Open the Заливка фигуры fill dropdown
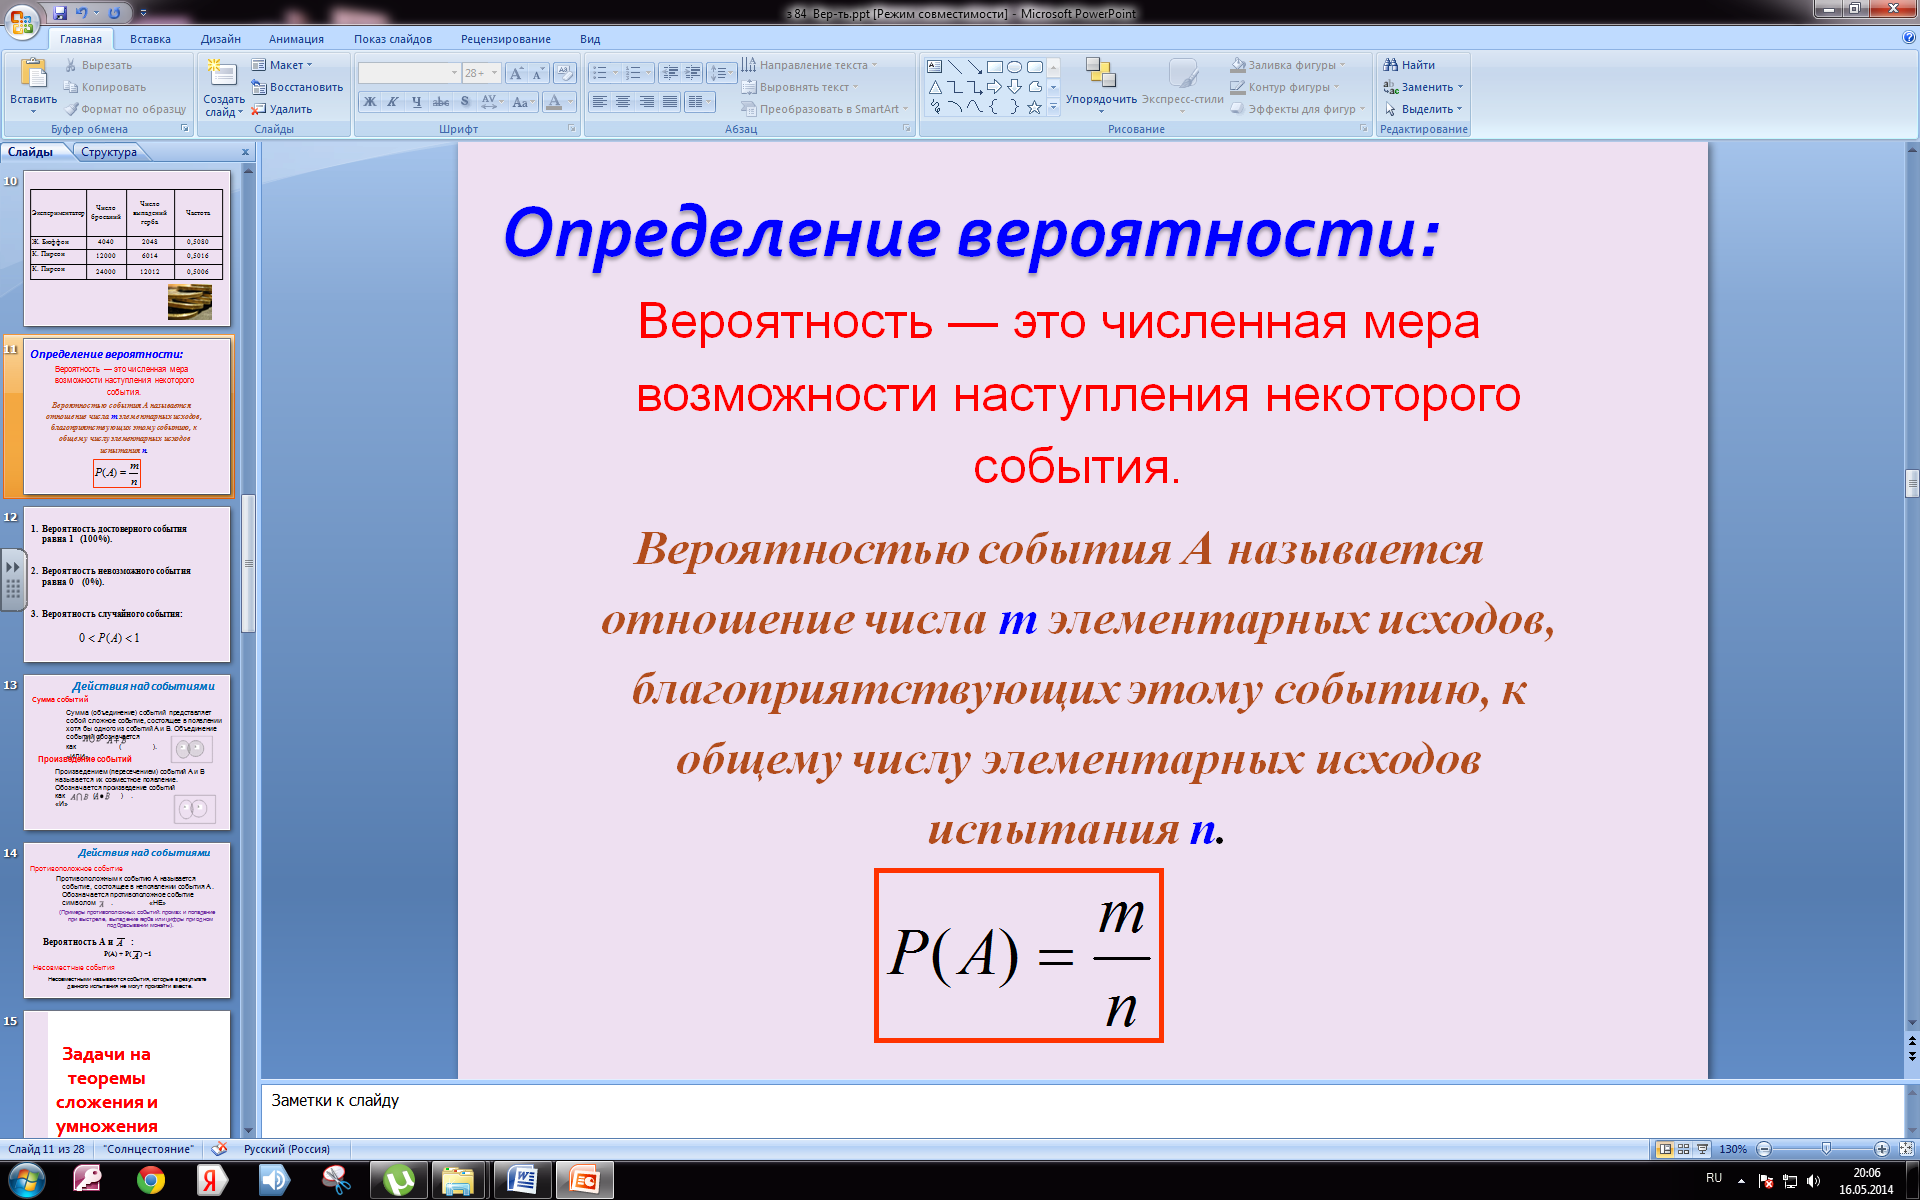 coord(1291,65)
